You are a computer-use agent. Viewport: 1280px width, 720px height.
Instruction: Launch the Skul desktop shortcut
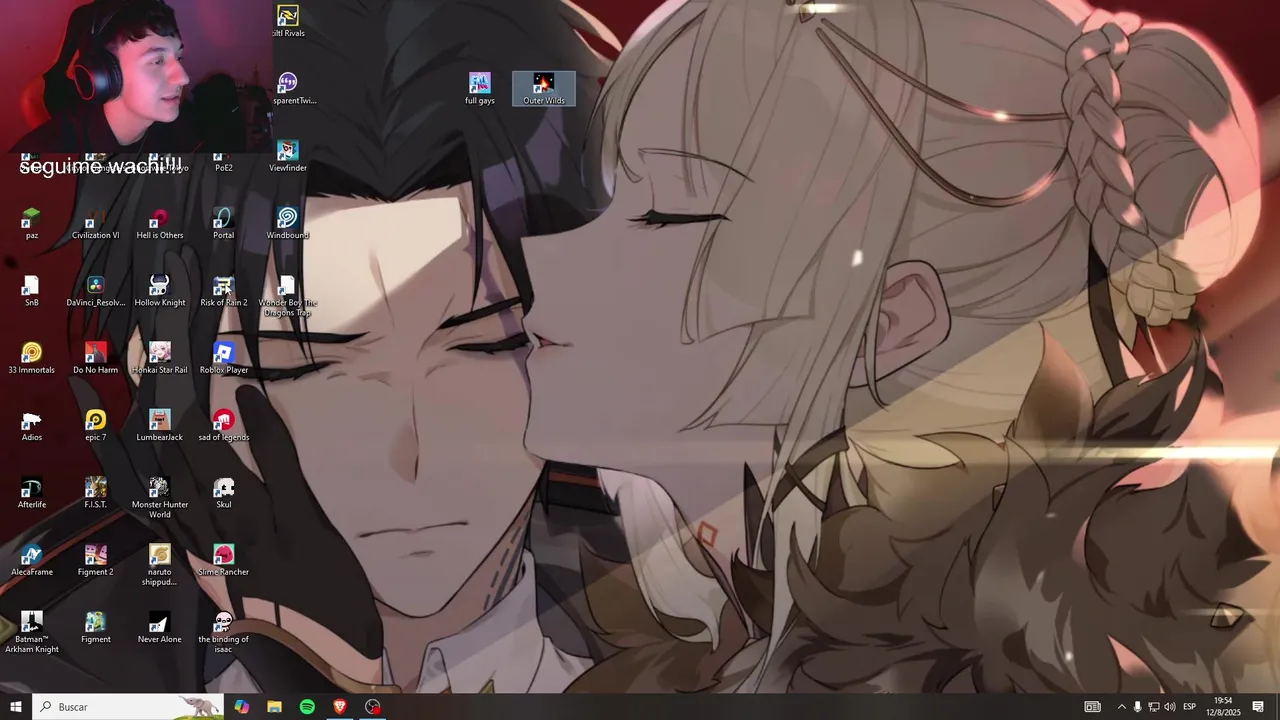224,493
